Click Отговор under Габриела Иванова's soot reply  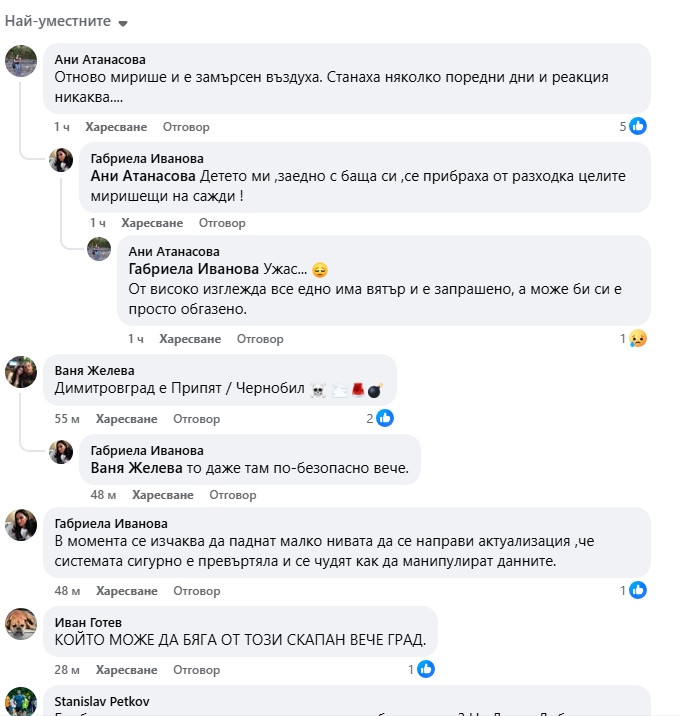pyautogui.click(x=222, y=223)
